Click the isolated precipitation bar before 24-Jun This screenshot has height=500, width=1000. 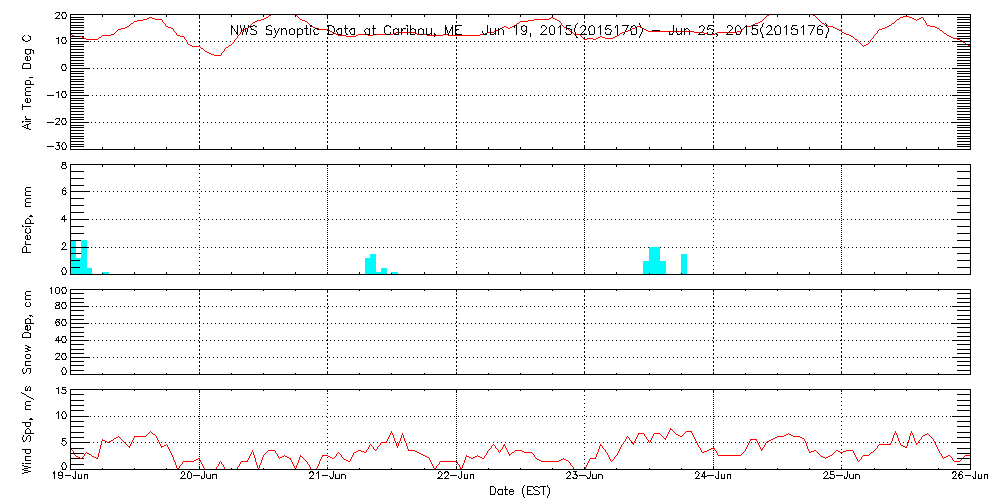[x=684, y=263]
